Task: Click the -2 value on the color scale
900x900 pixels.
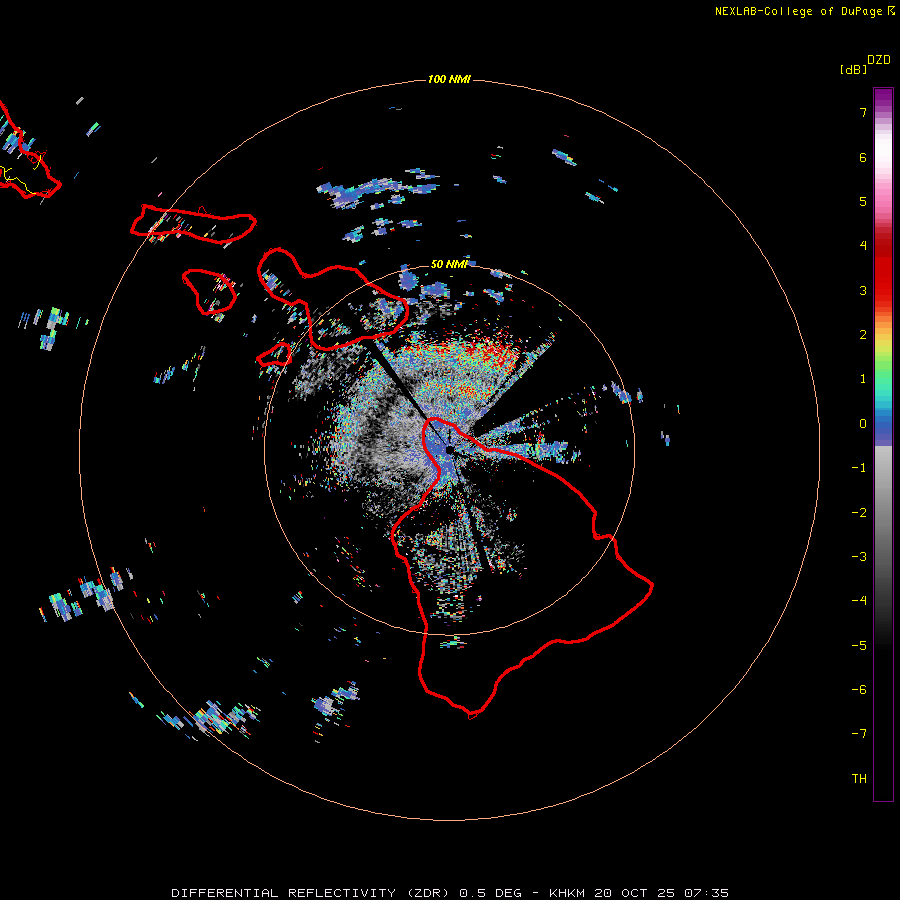Action: pos(859,513)
